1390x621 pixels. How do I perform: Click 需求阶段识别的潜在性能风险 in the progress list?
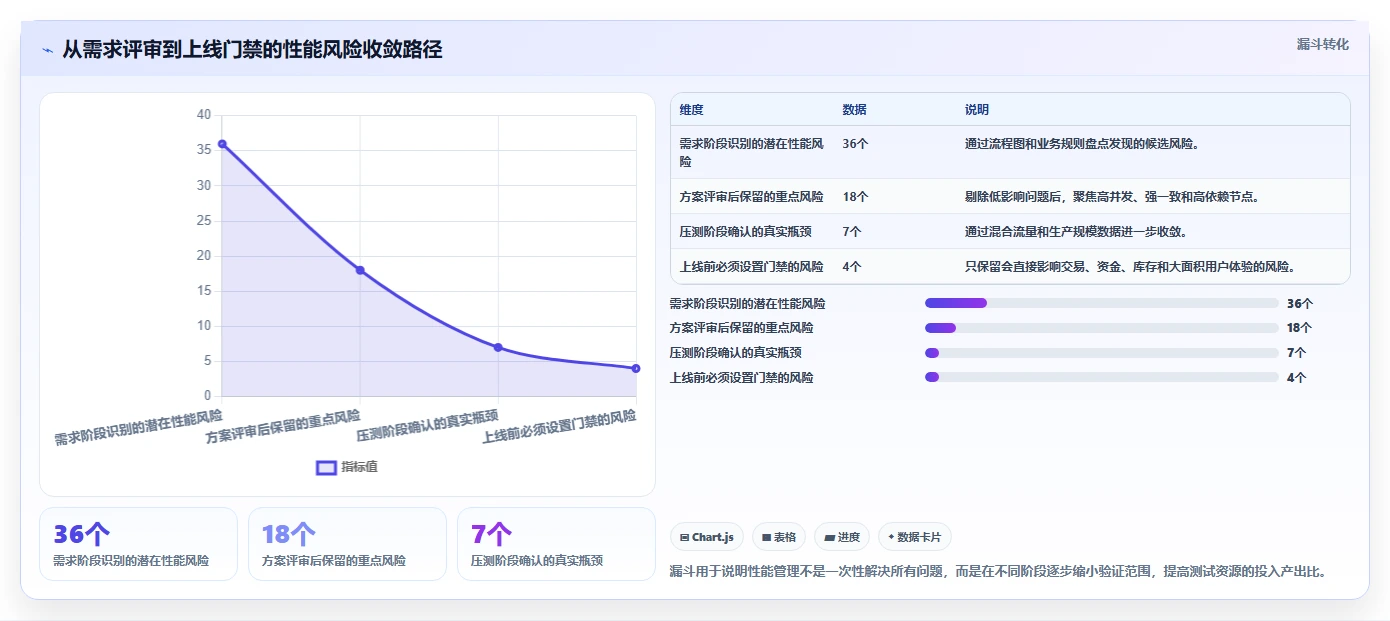click(747, 303)
